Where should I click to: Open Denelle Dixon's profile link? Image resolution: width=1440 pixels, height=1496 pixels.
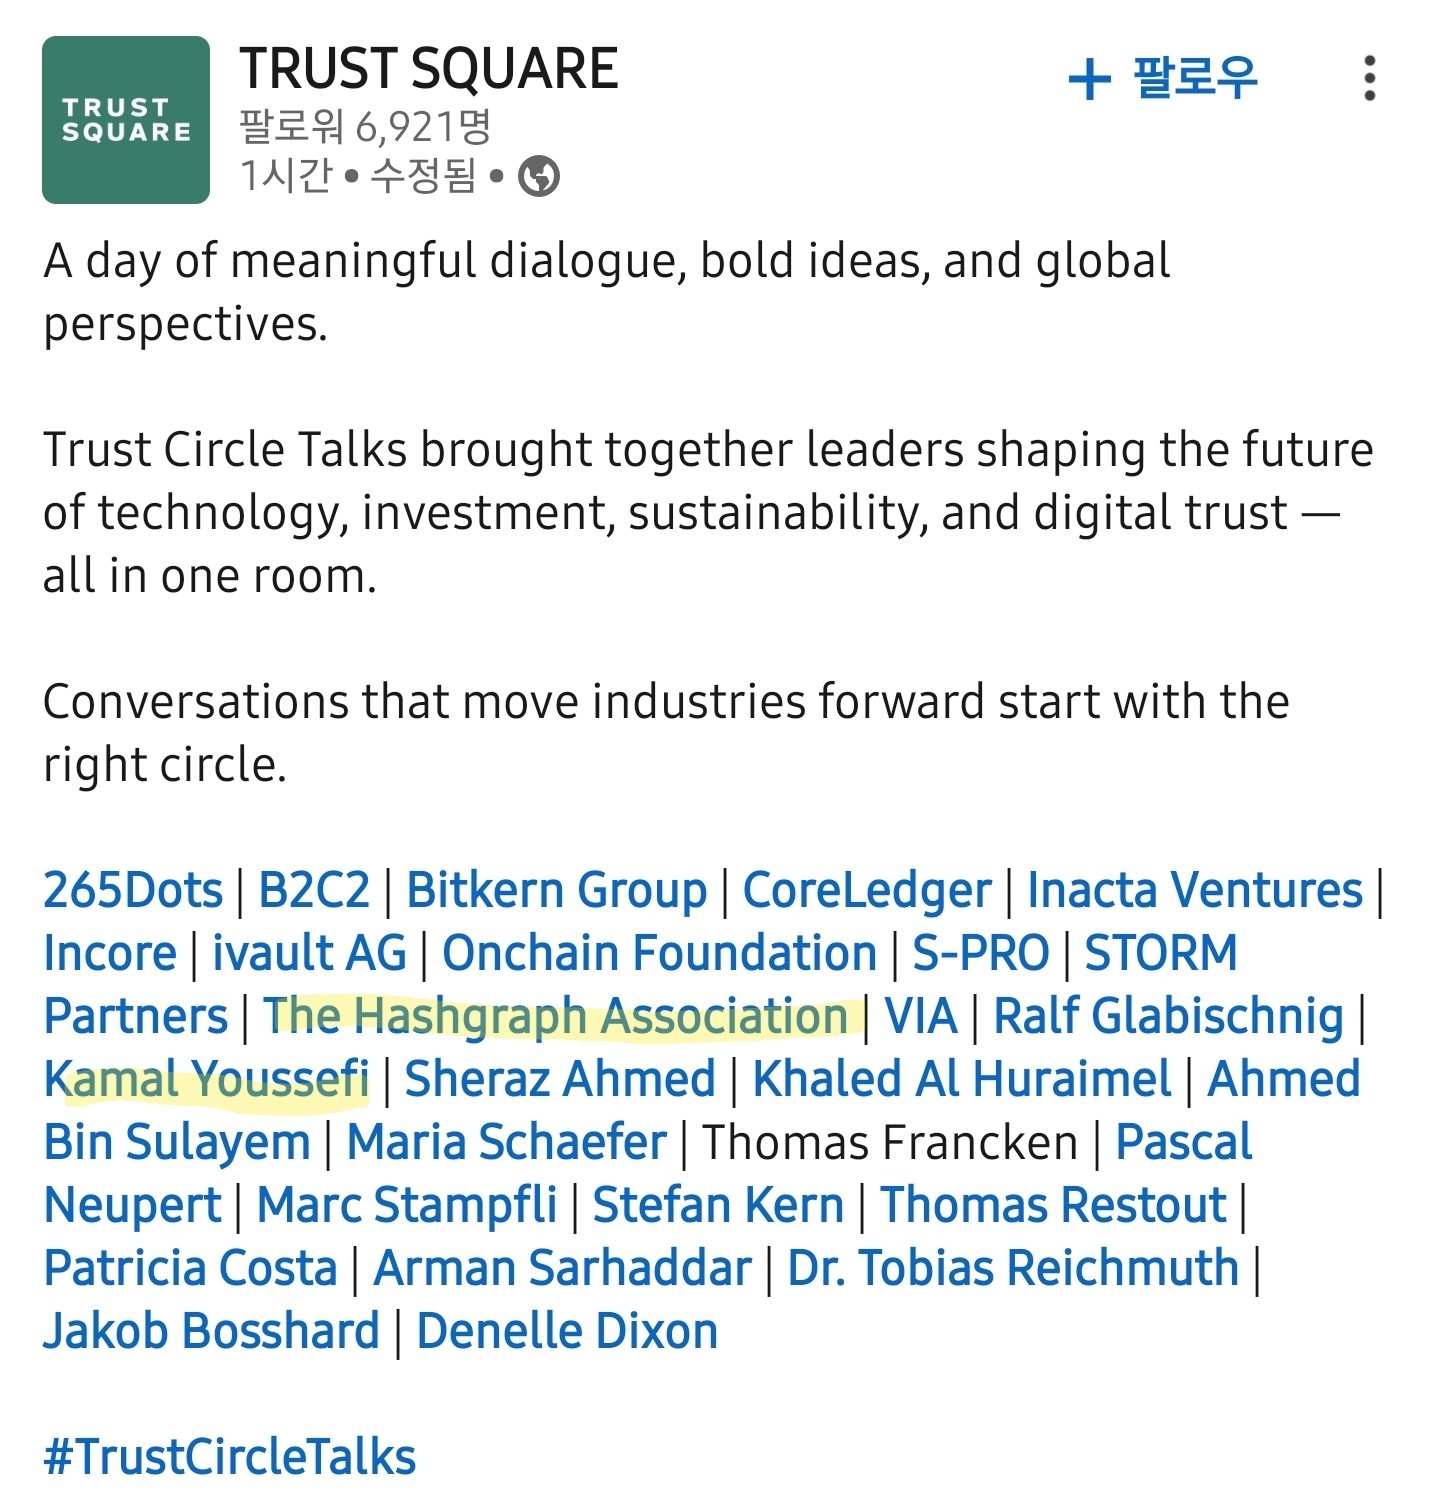(x=567, y=1331)
